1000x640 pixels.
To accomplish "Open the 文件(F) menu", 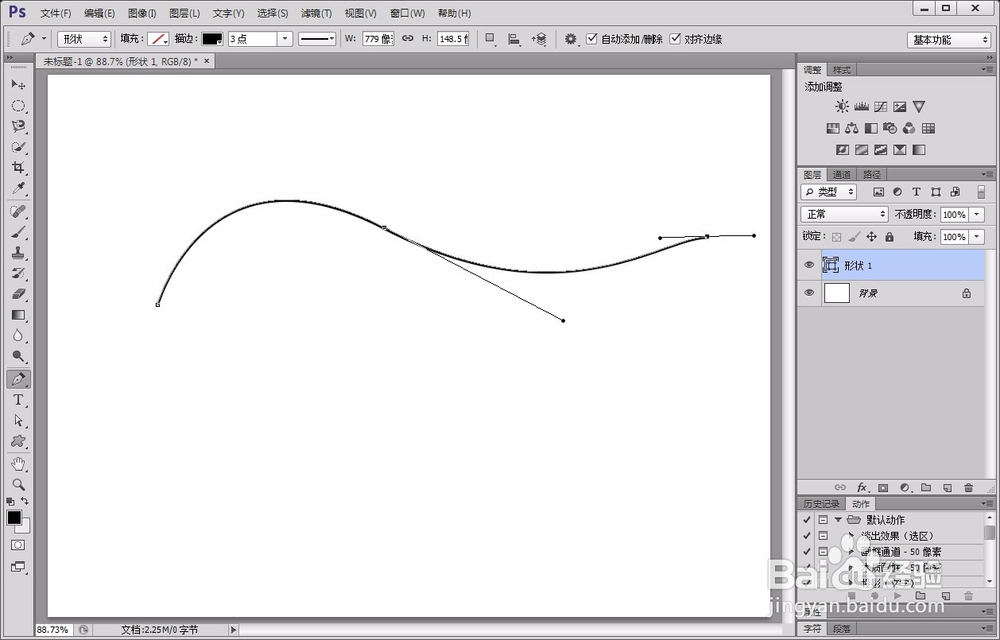I will (x=55, y=13).
